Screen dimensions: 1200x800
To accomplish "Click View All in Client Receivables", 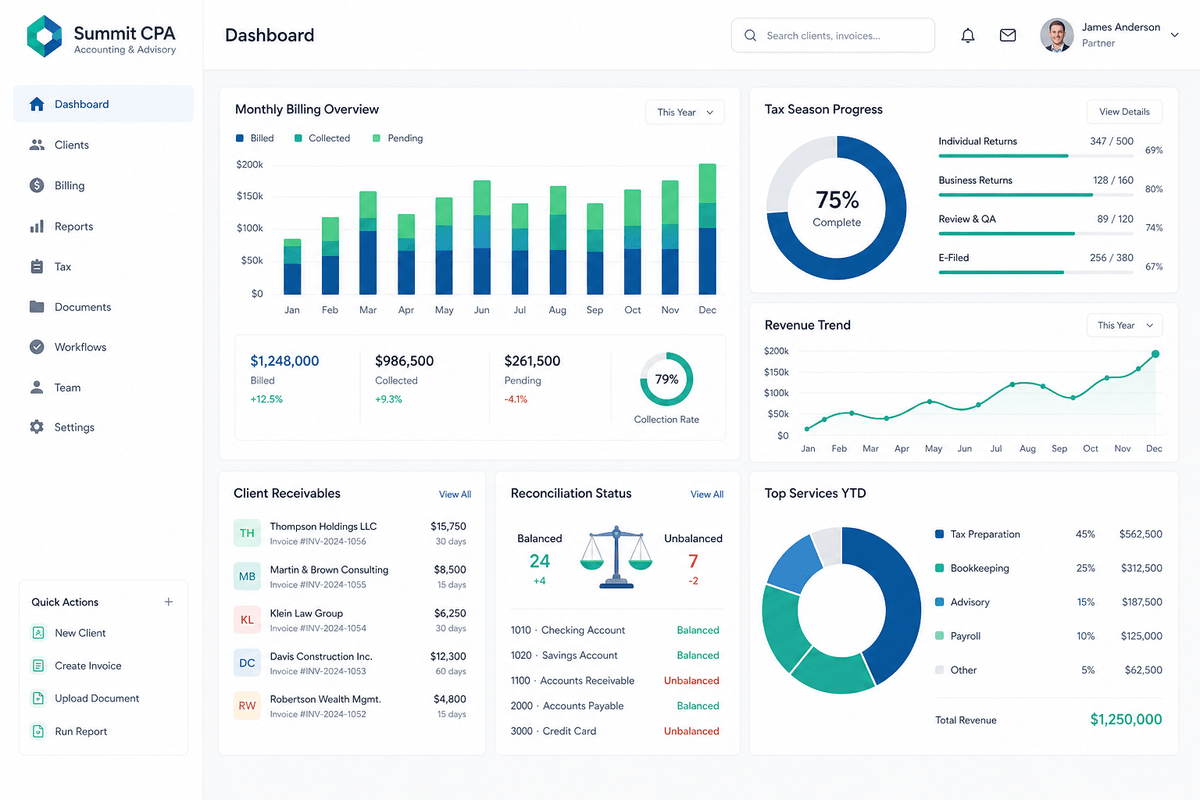I will tap(455, 494).
